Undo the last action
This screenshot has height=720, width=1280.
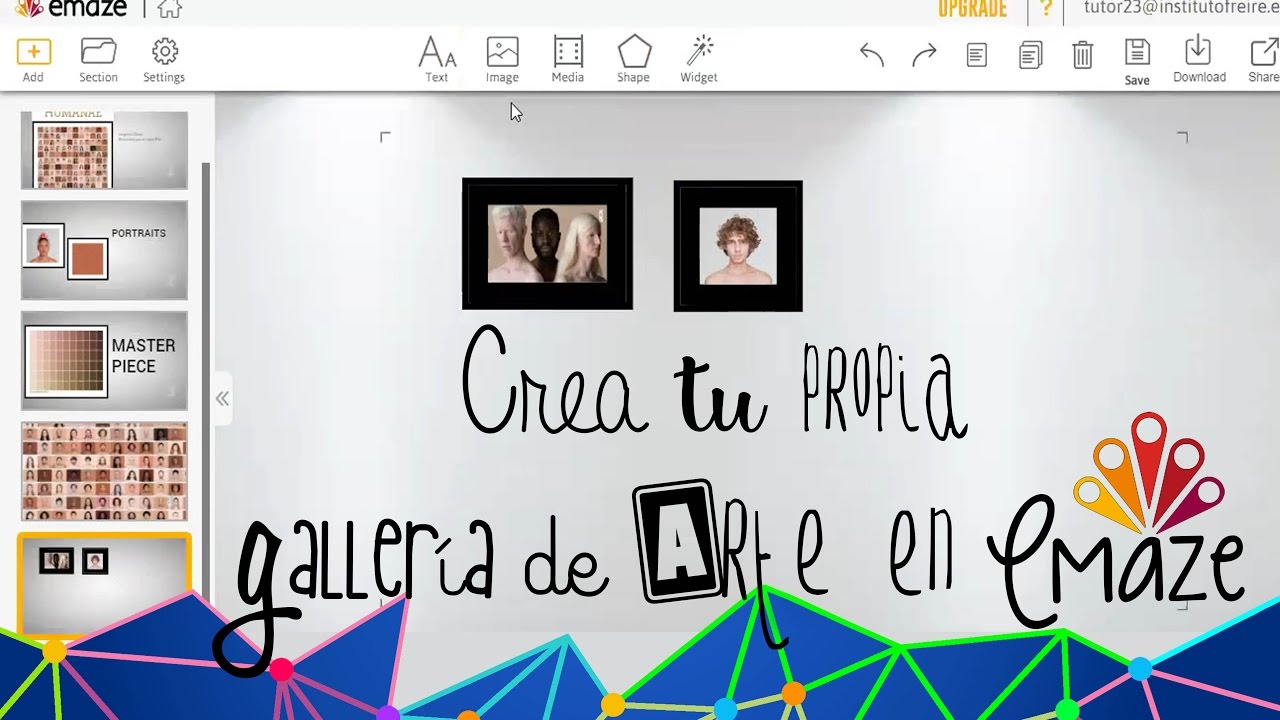tap(872, 55)
